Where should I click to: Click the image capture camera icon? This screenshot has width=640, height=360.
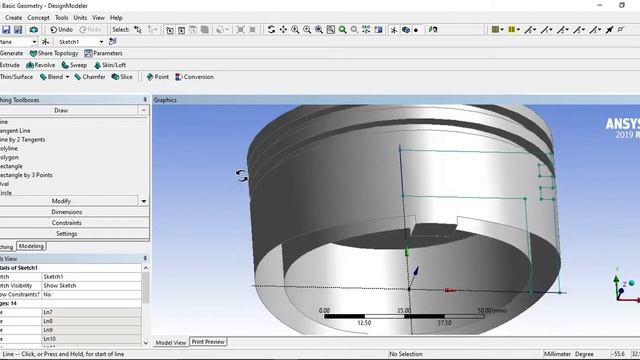[33, 30]
